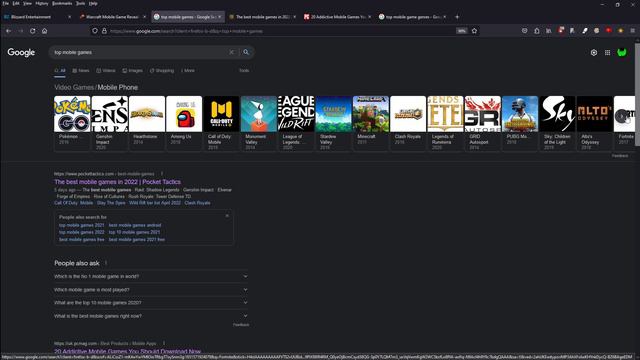
Task: Open the zoom level indicator in address bar
Action: 462,31
